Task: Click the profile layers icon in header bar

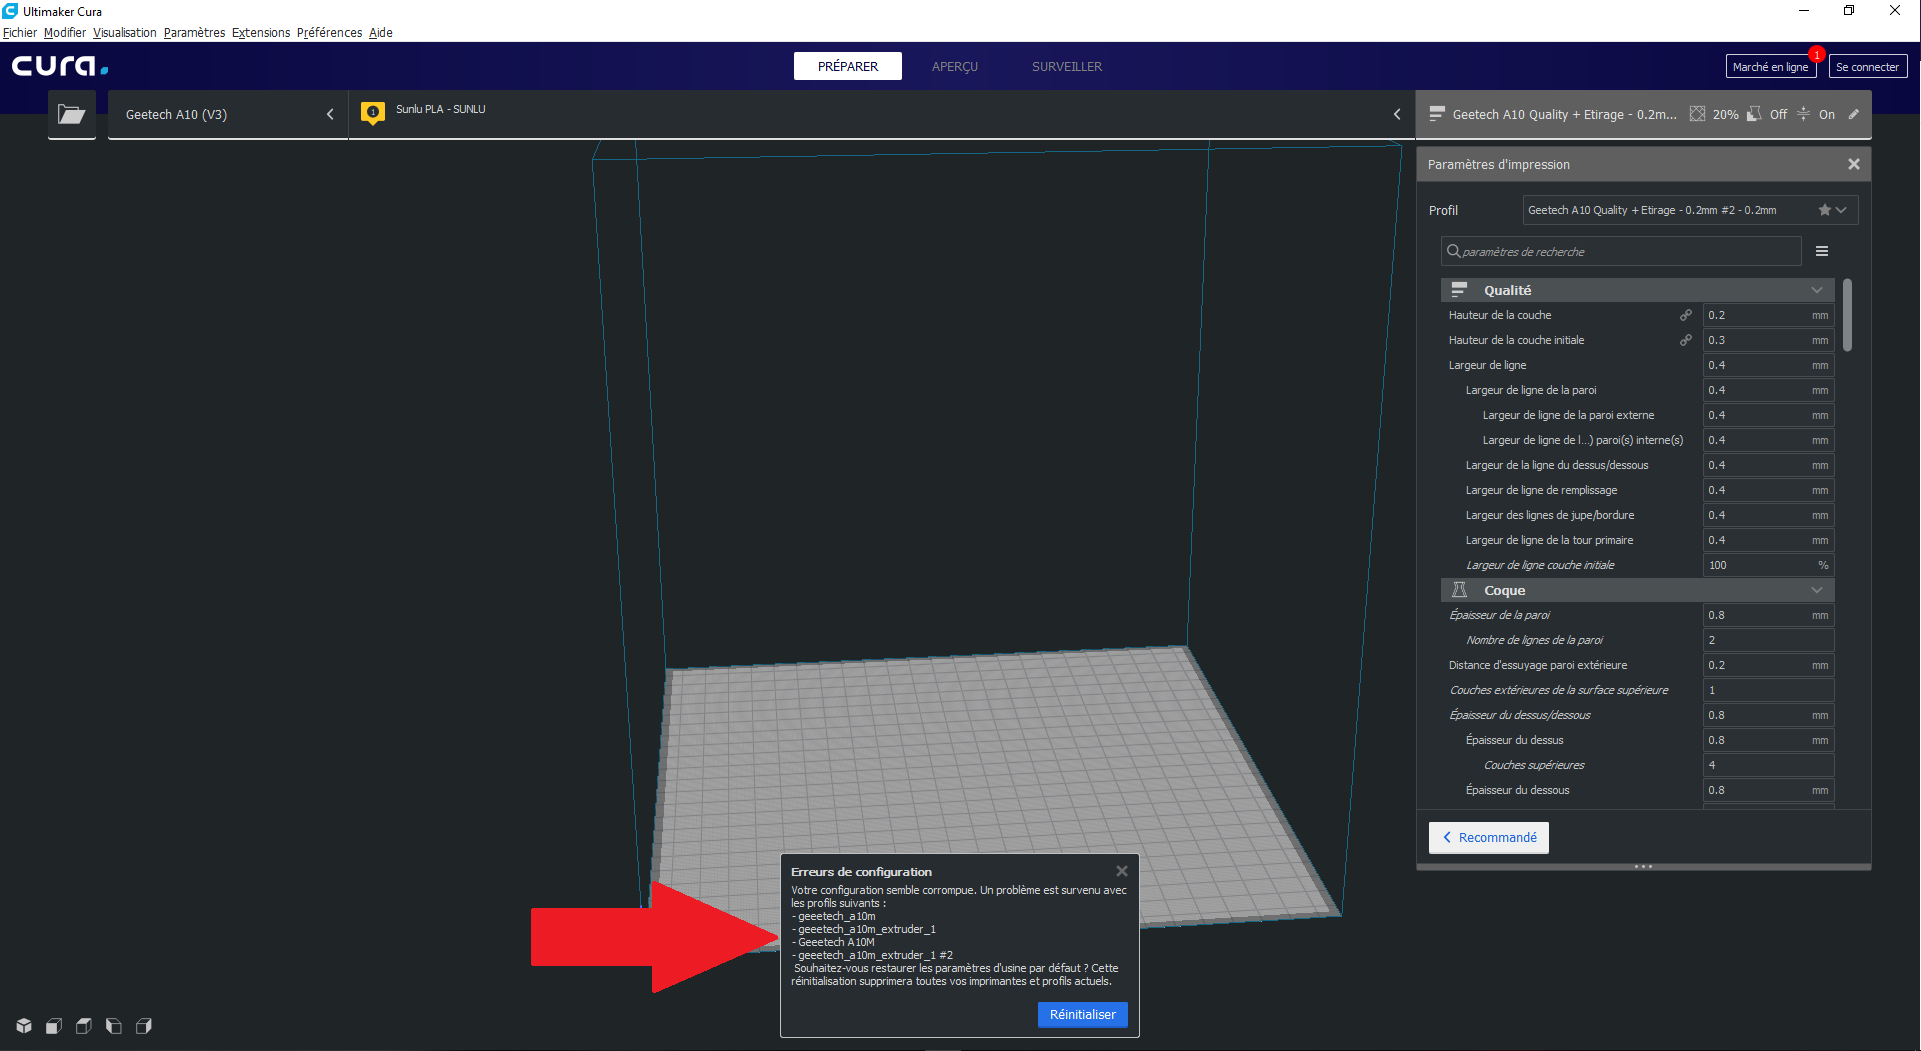Action: (x=1437, y=114)
